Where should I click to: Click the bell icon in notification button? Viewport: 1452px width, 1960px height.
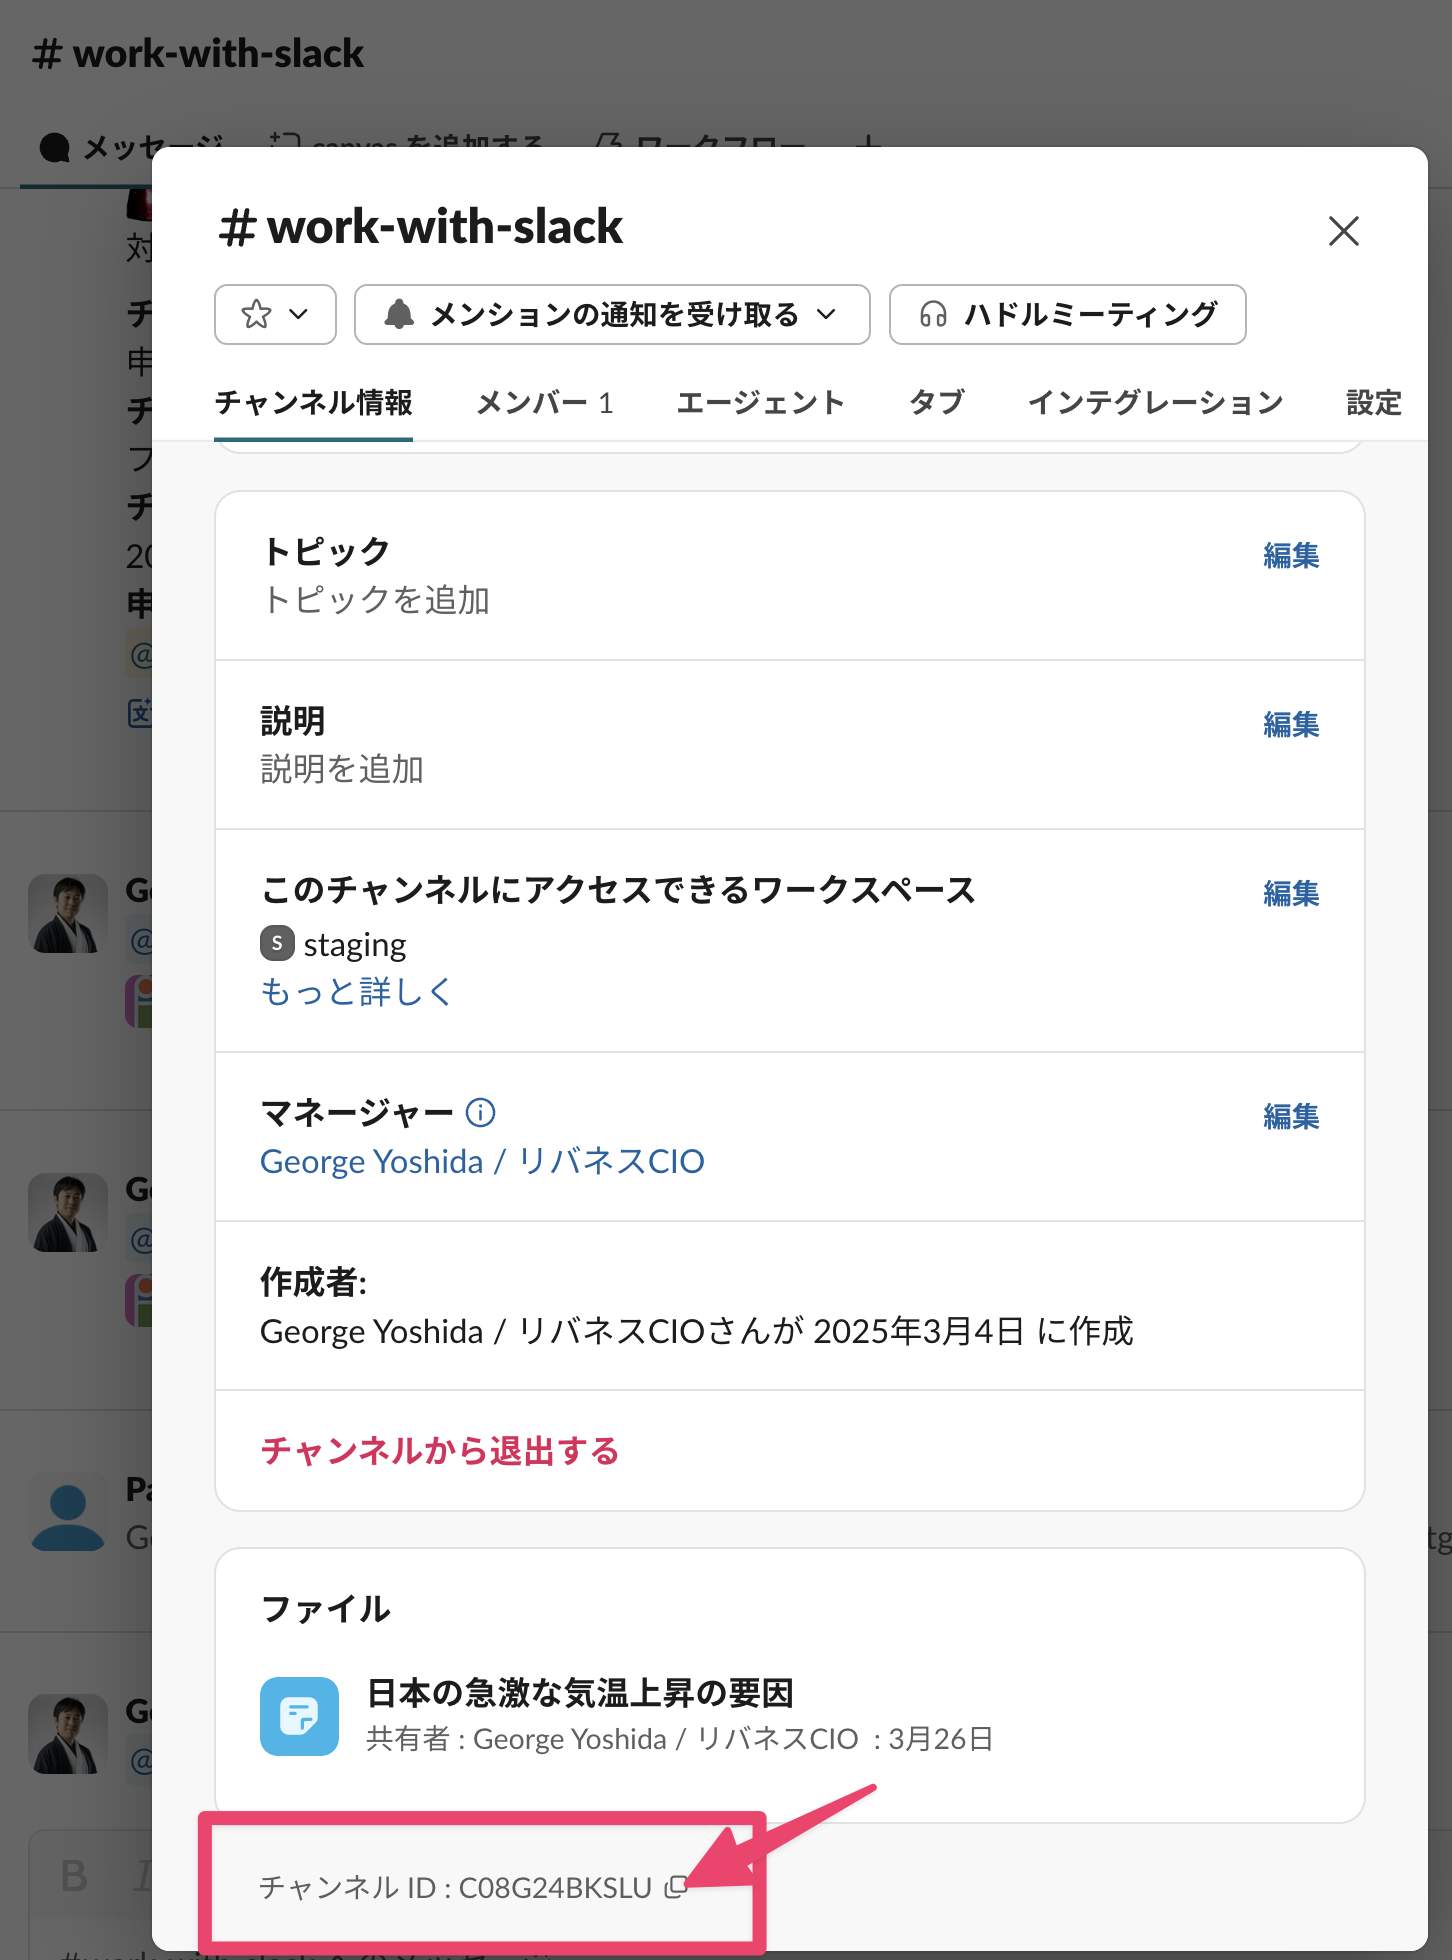click(x=399, y=314)
